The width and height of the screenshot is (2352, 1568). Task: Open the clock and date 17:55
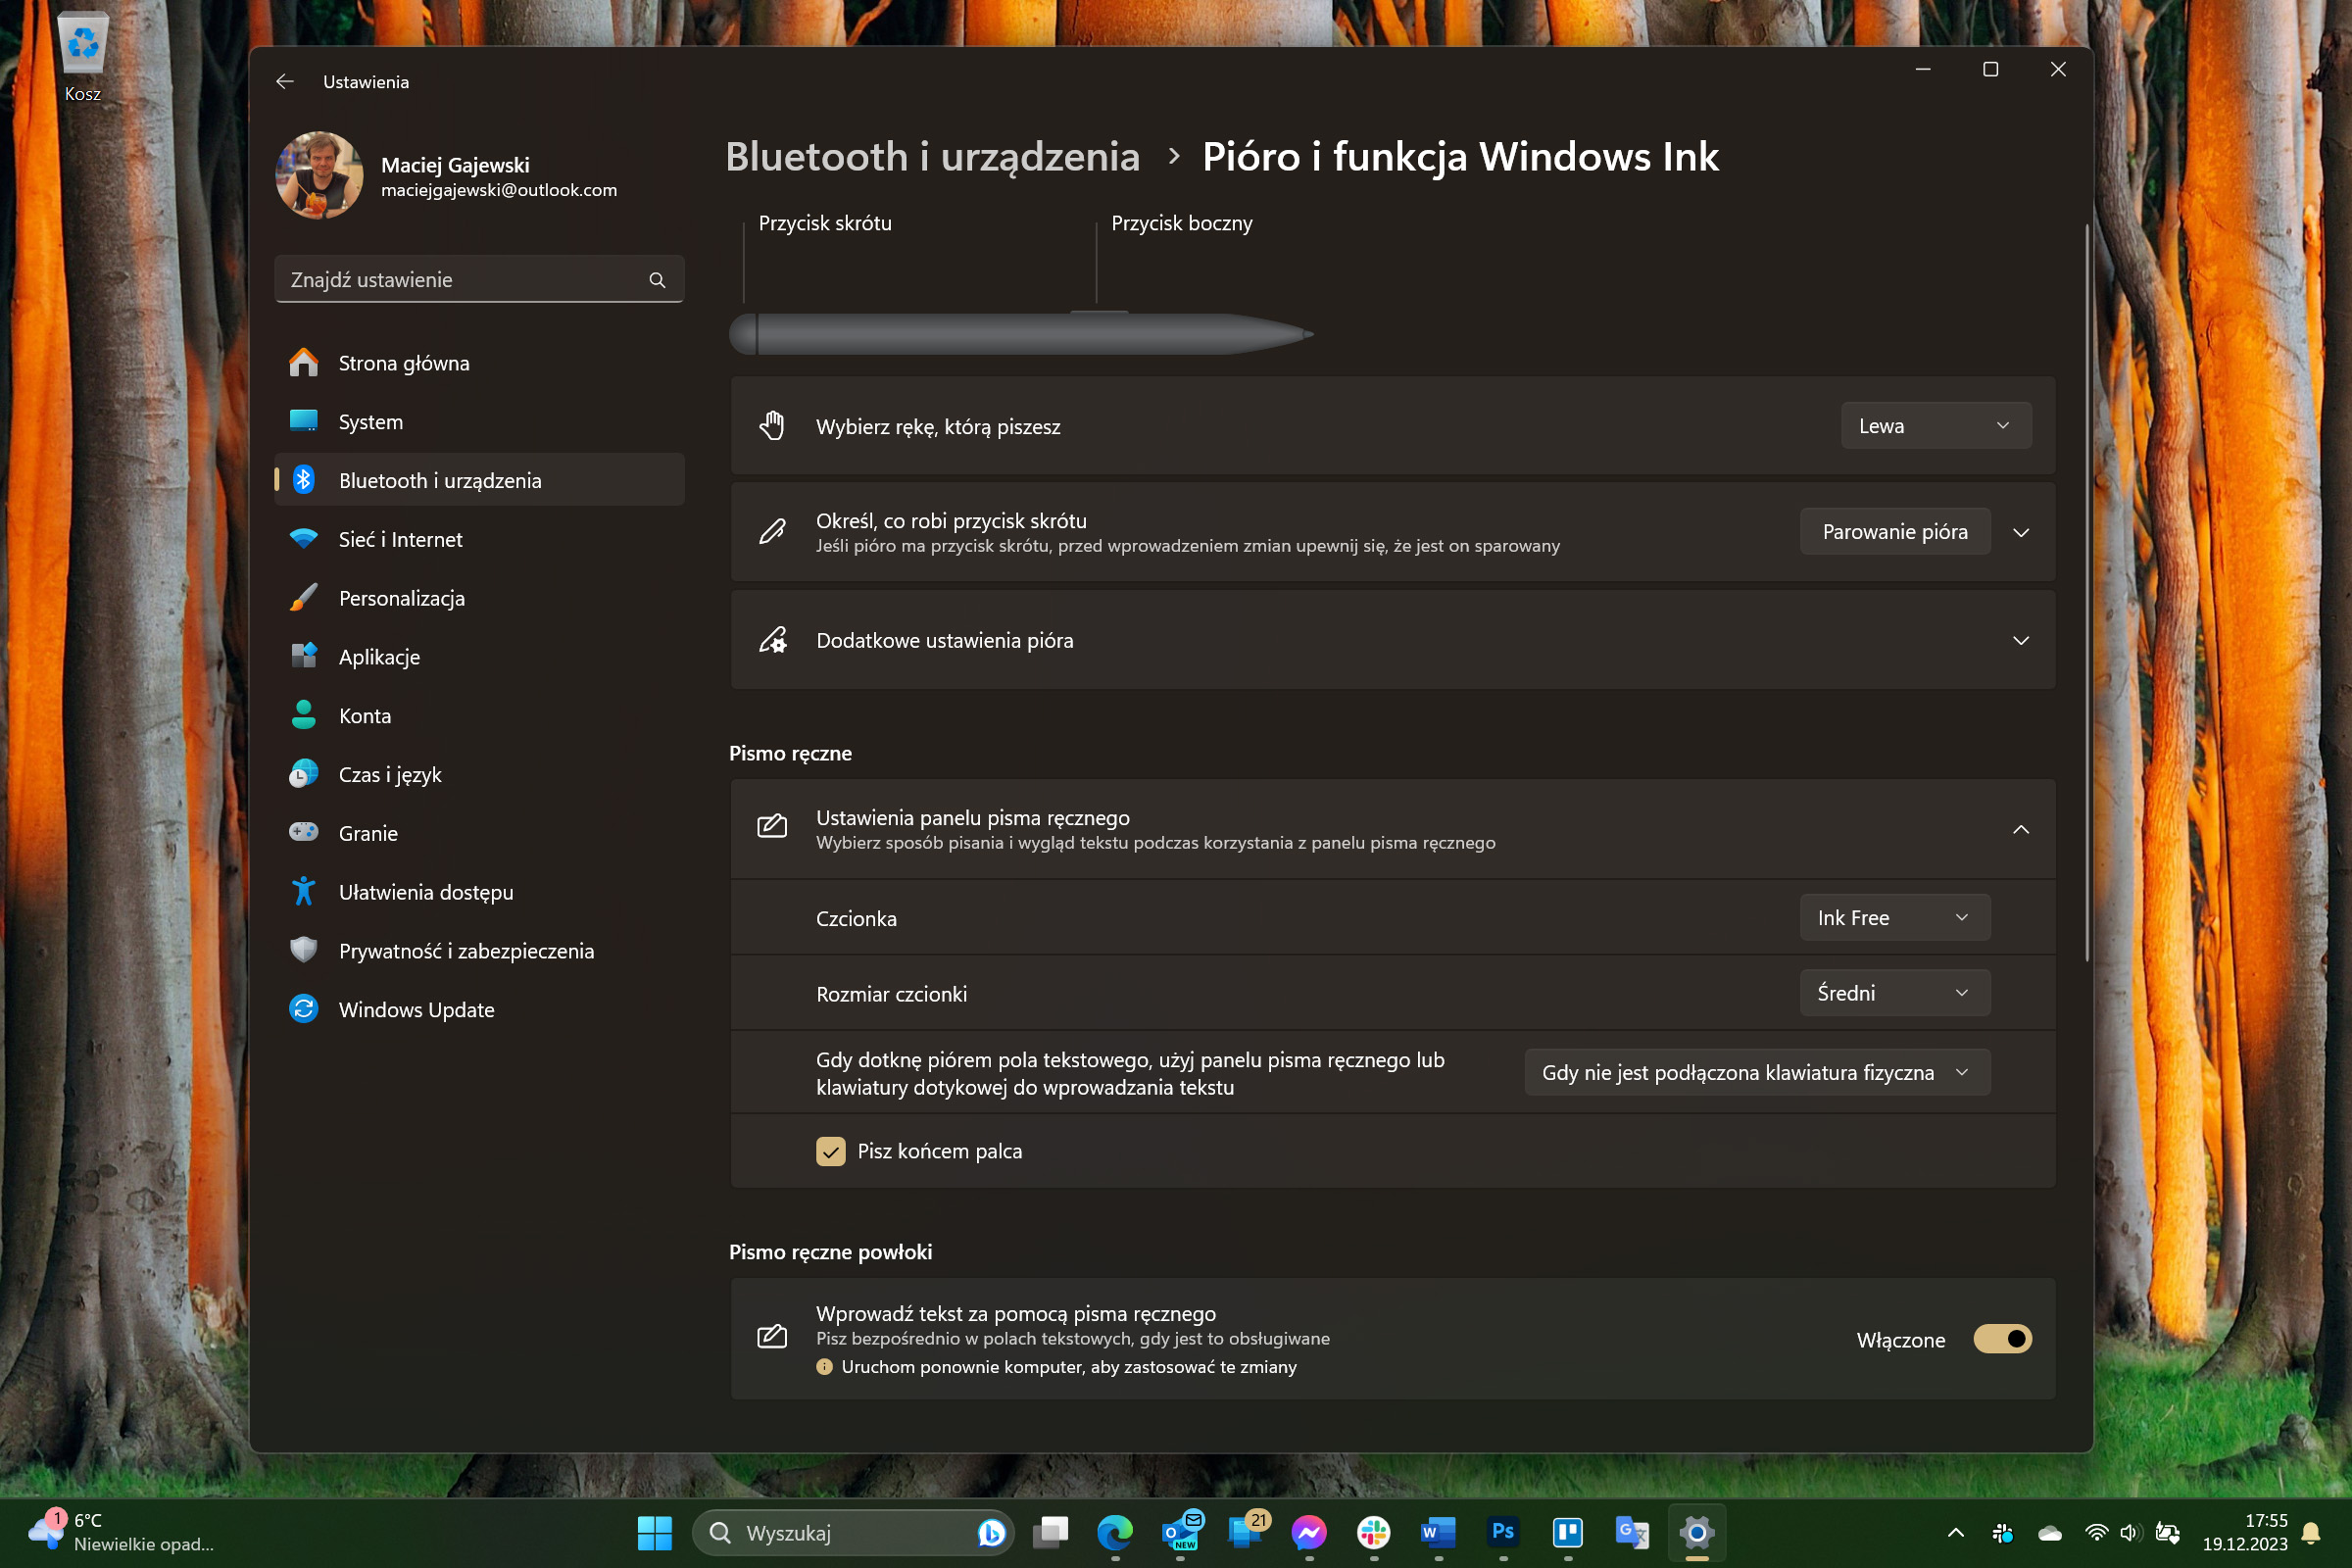pos(2244,1533)
